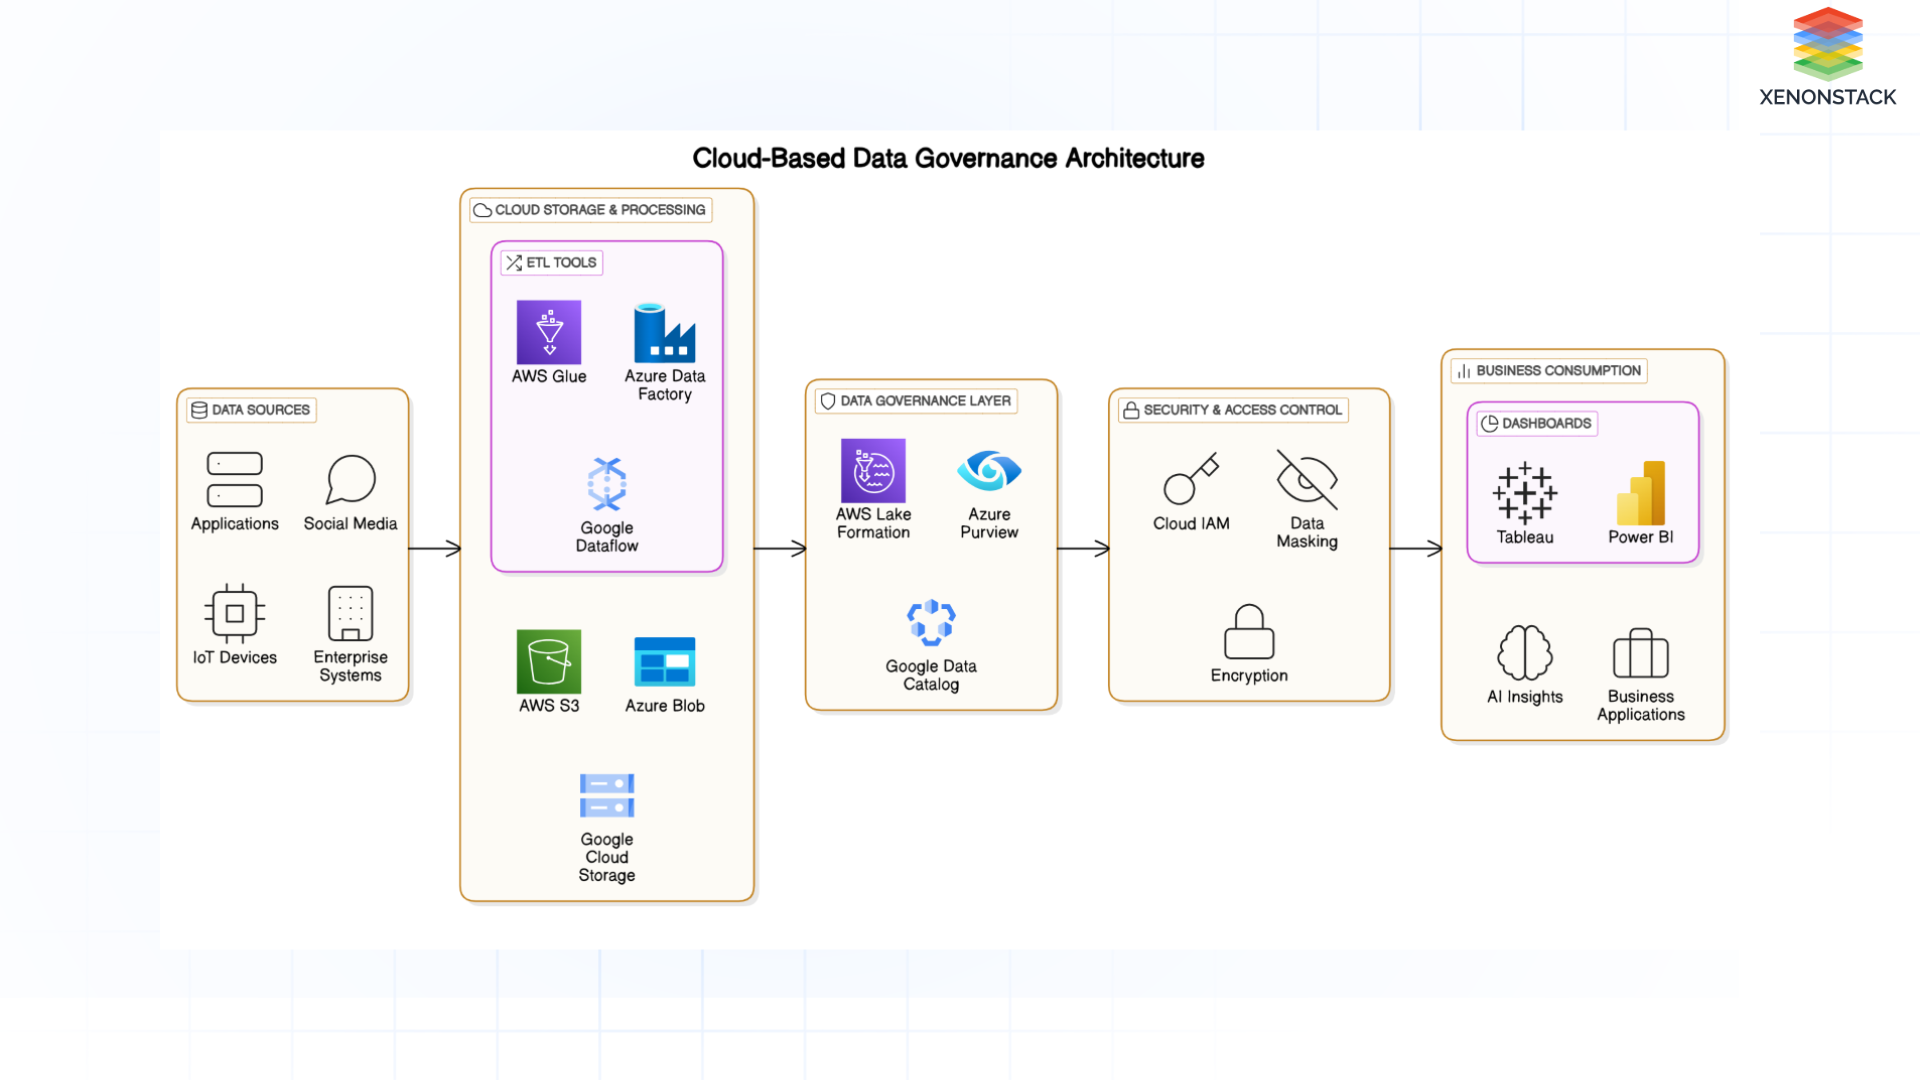This screenshot has height=1080, width=1920.
Task: Click the Google Dataflow icon
Action: click(x=606, y=484)
